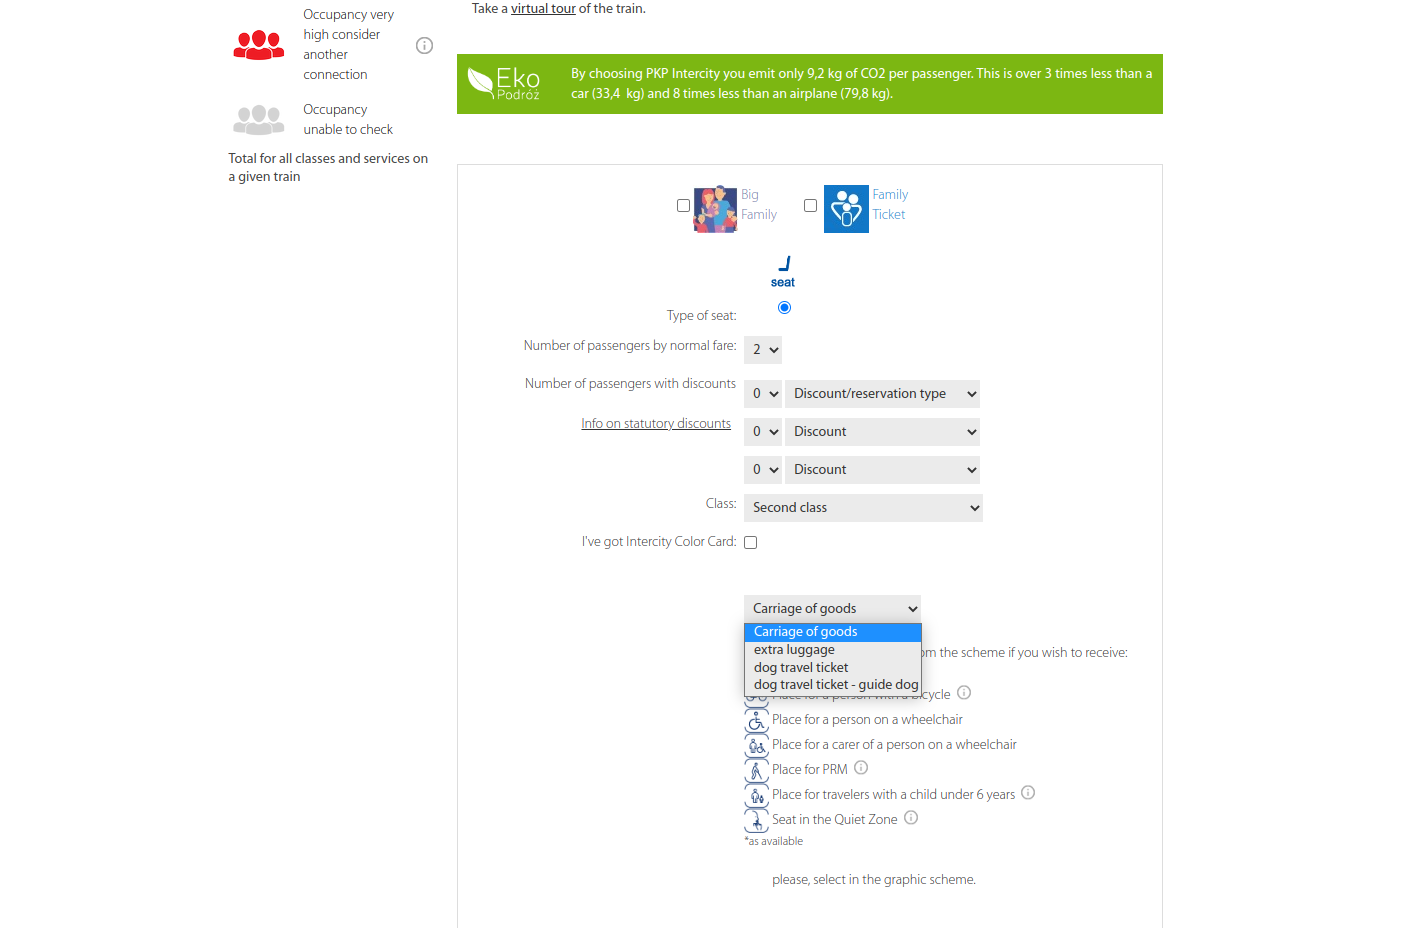This screenshot has width=1409, height=928.
Task: Tick the Family Ticket checkbox
Action: tap(810, 205)
